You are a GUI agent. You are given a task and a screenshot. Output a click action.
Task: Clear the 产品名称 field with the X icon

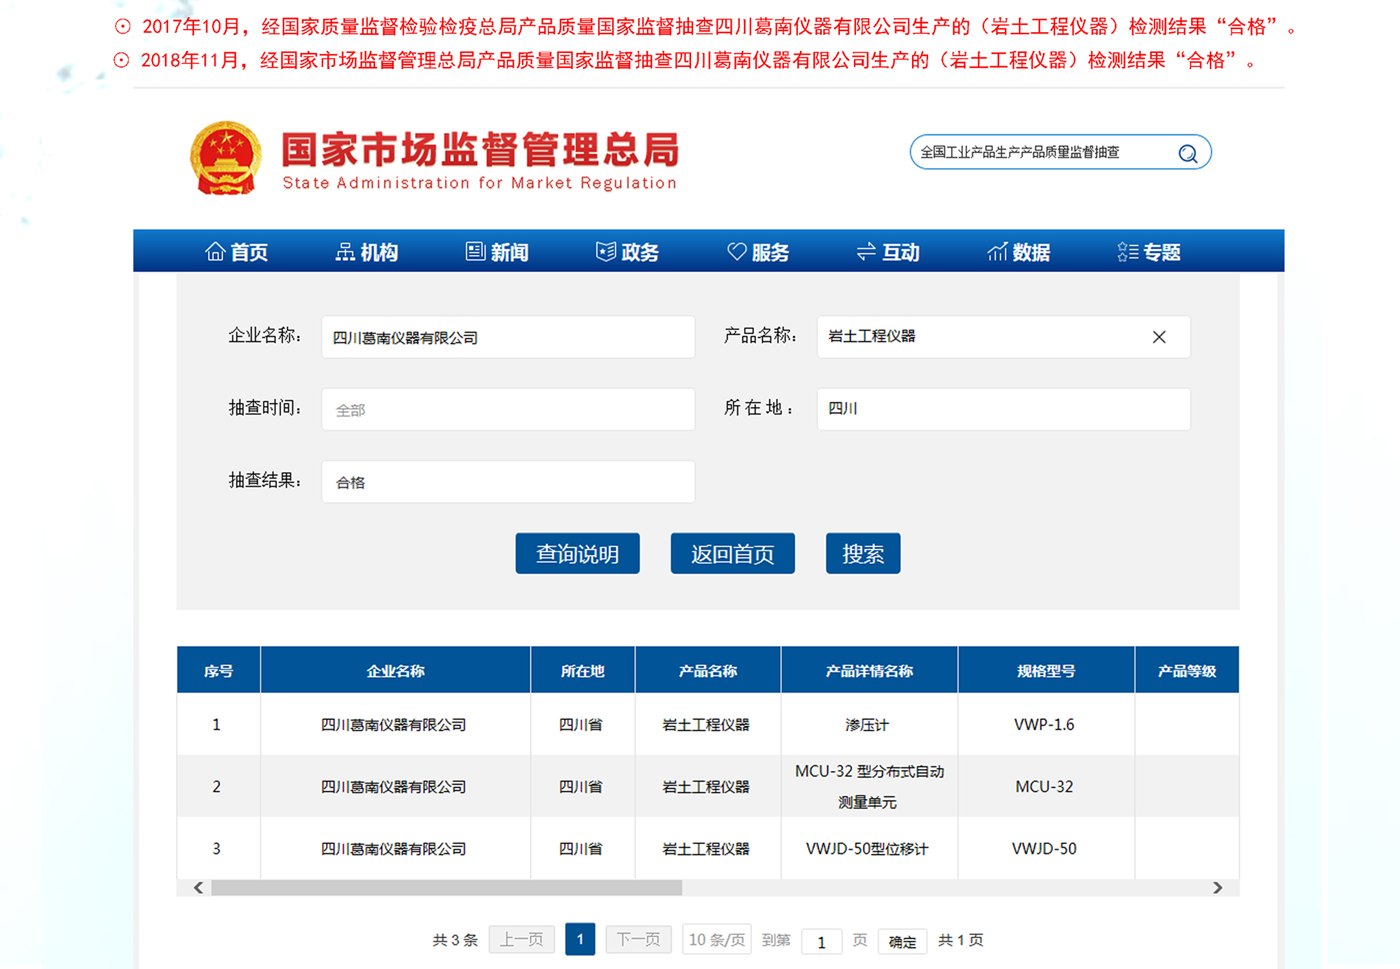click(1159, 337)
